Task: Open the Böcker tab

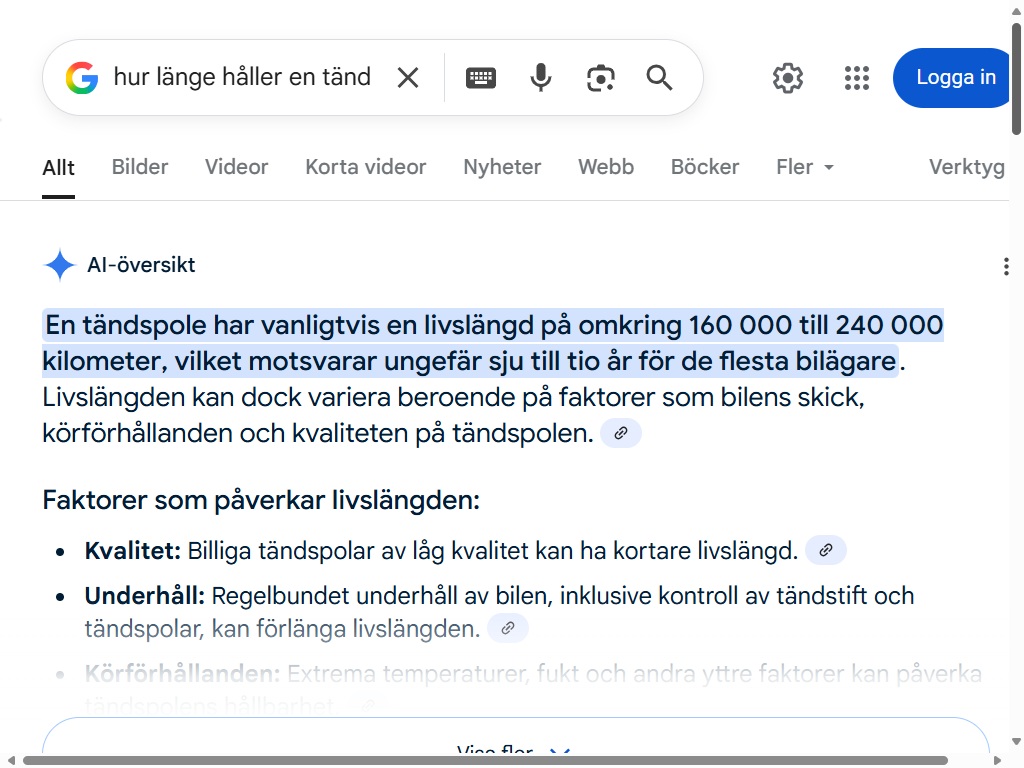Action: coord(705,167)
